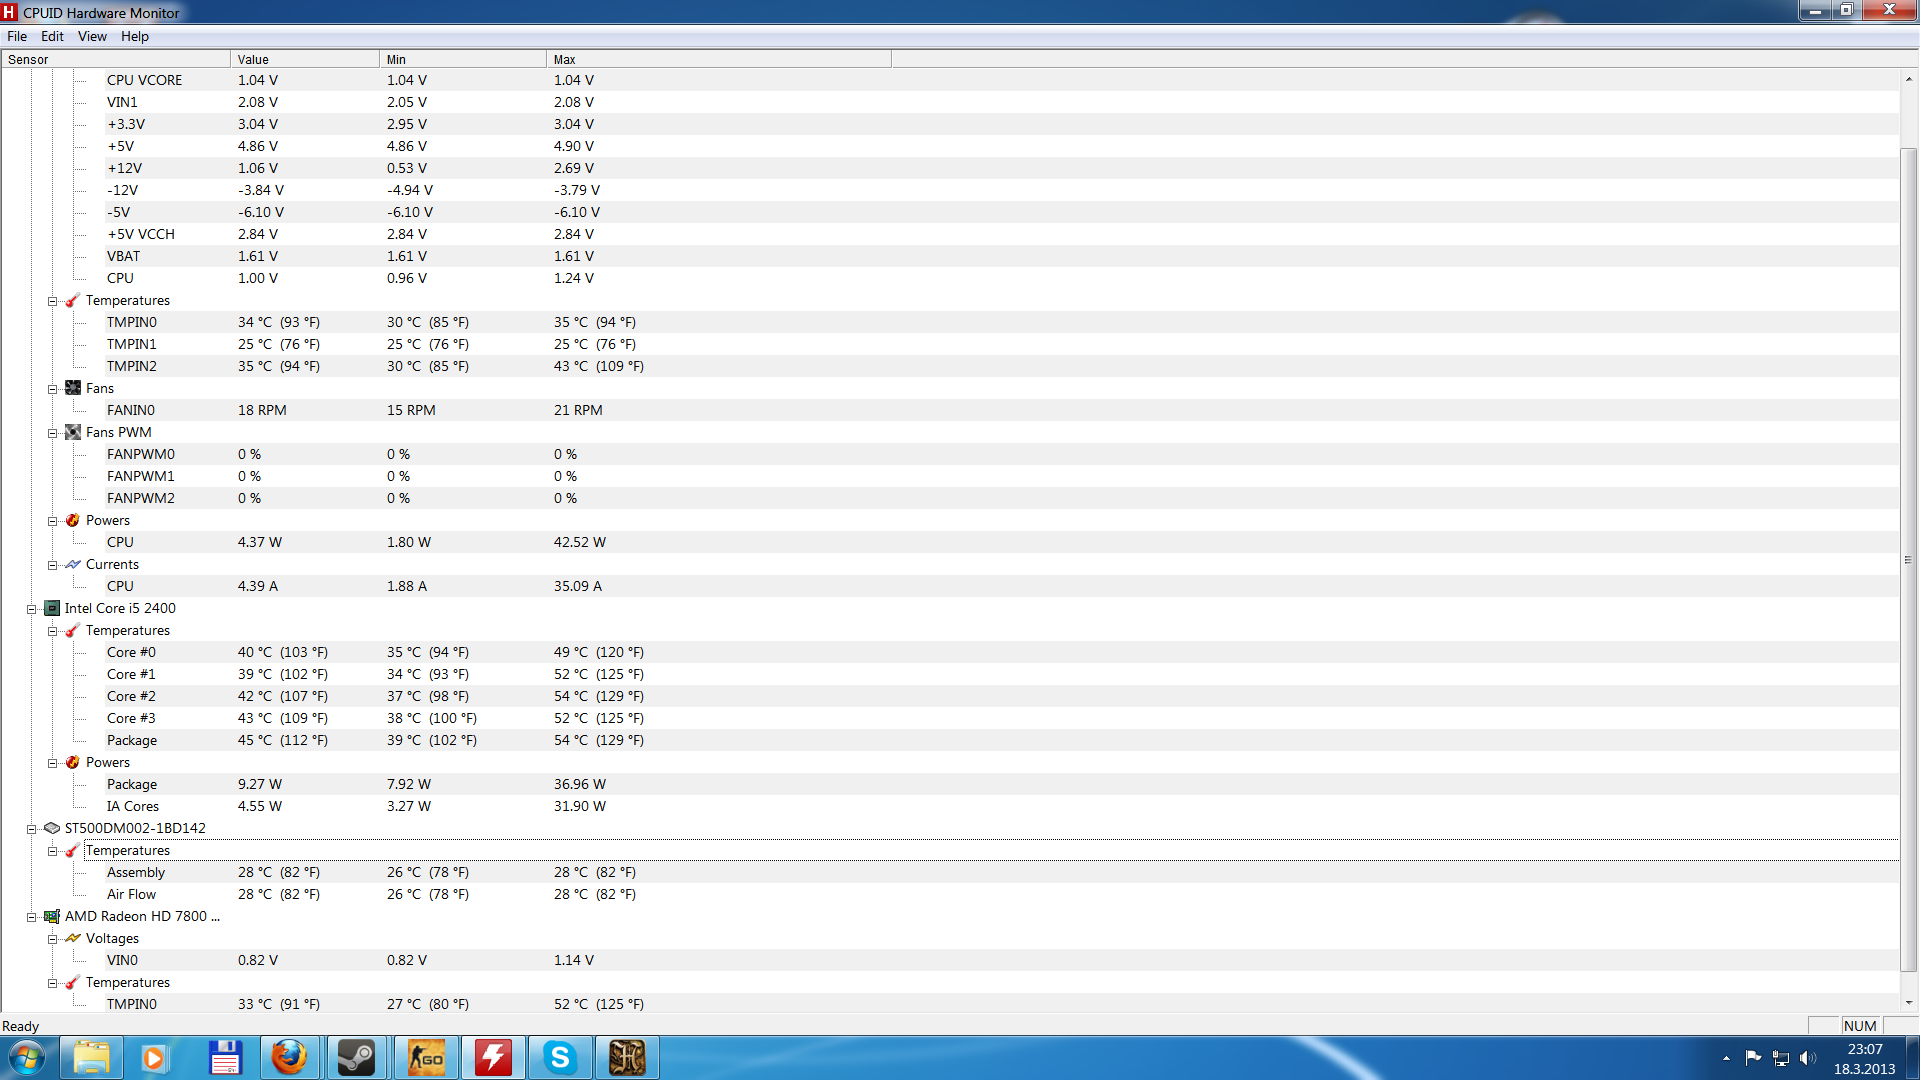
Task: Collapse the Fans group
Action: (52, 389)
